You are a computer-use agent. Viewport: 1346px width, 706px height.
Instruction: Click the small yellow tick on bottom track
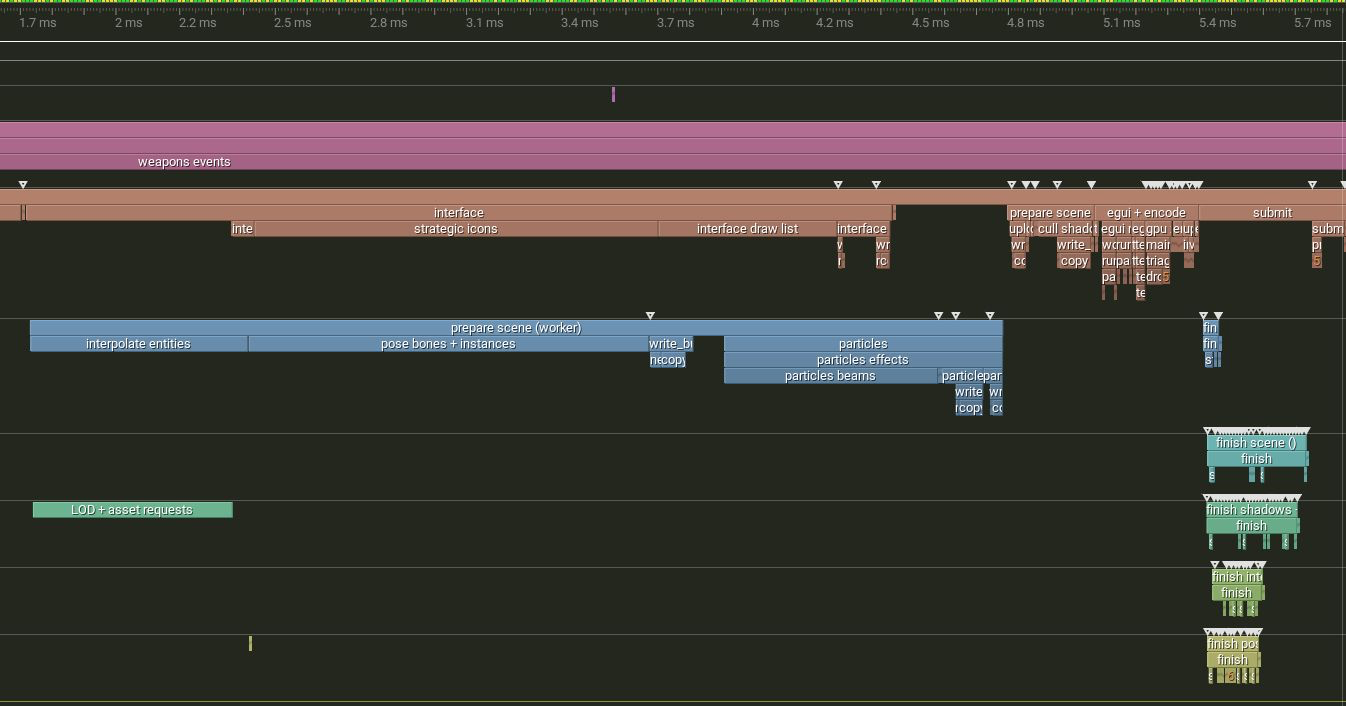pos(250,644)
